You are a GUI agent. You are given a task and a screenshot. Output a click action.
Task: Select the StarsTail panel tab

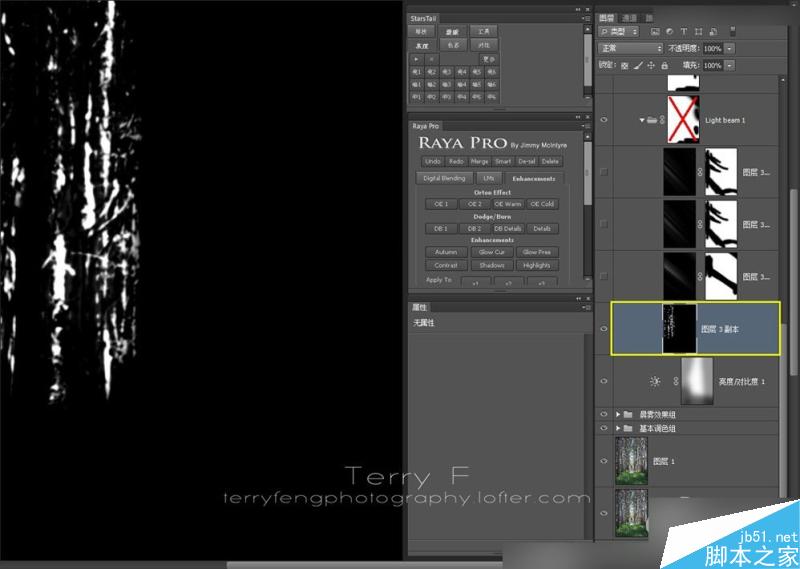click(x=423, y=18)
